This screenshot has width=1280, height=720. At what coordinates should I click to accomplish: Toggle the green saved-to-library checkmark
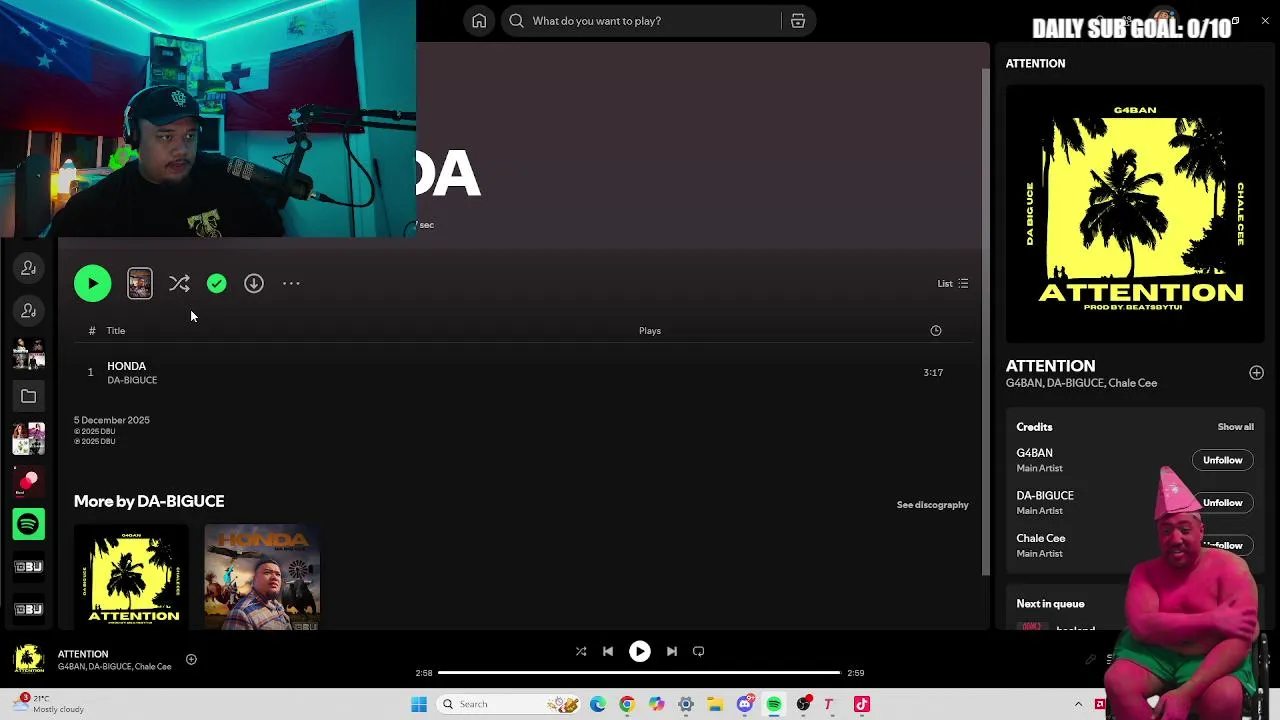point(217,284)
